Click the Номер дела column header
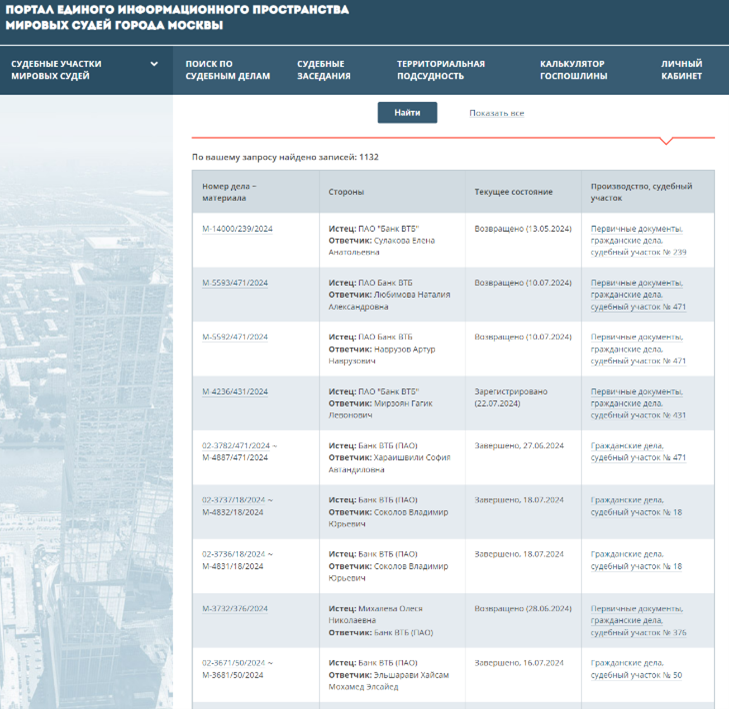 pyautogui.click(x=229, y=192)
